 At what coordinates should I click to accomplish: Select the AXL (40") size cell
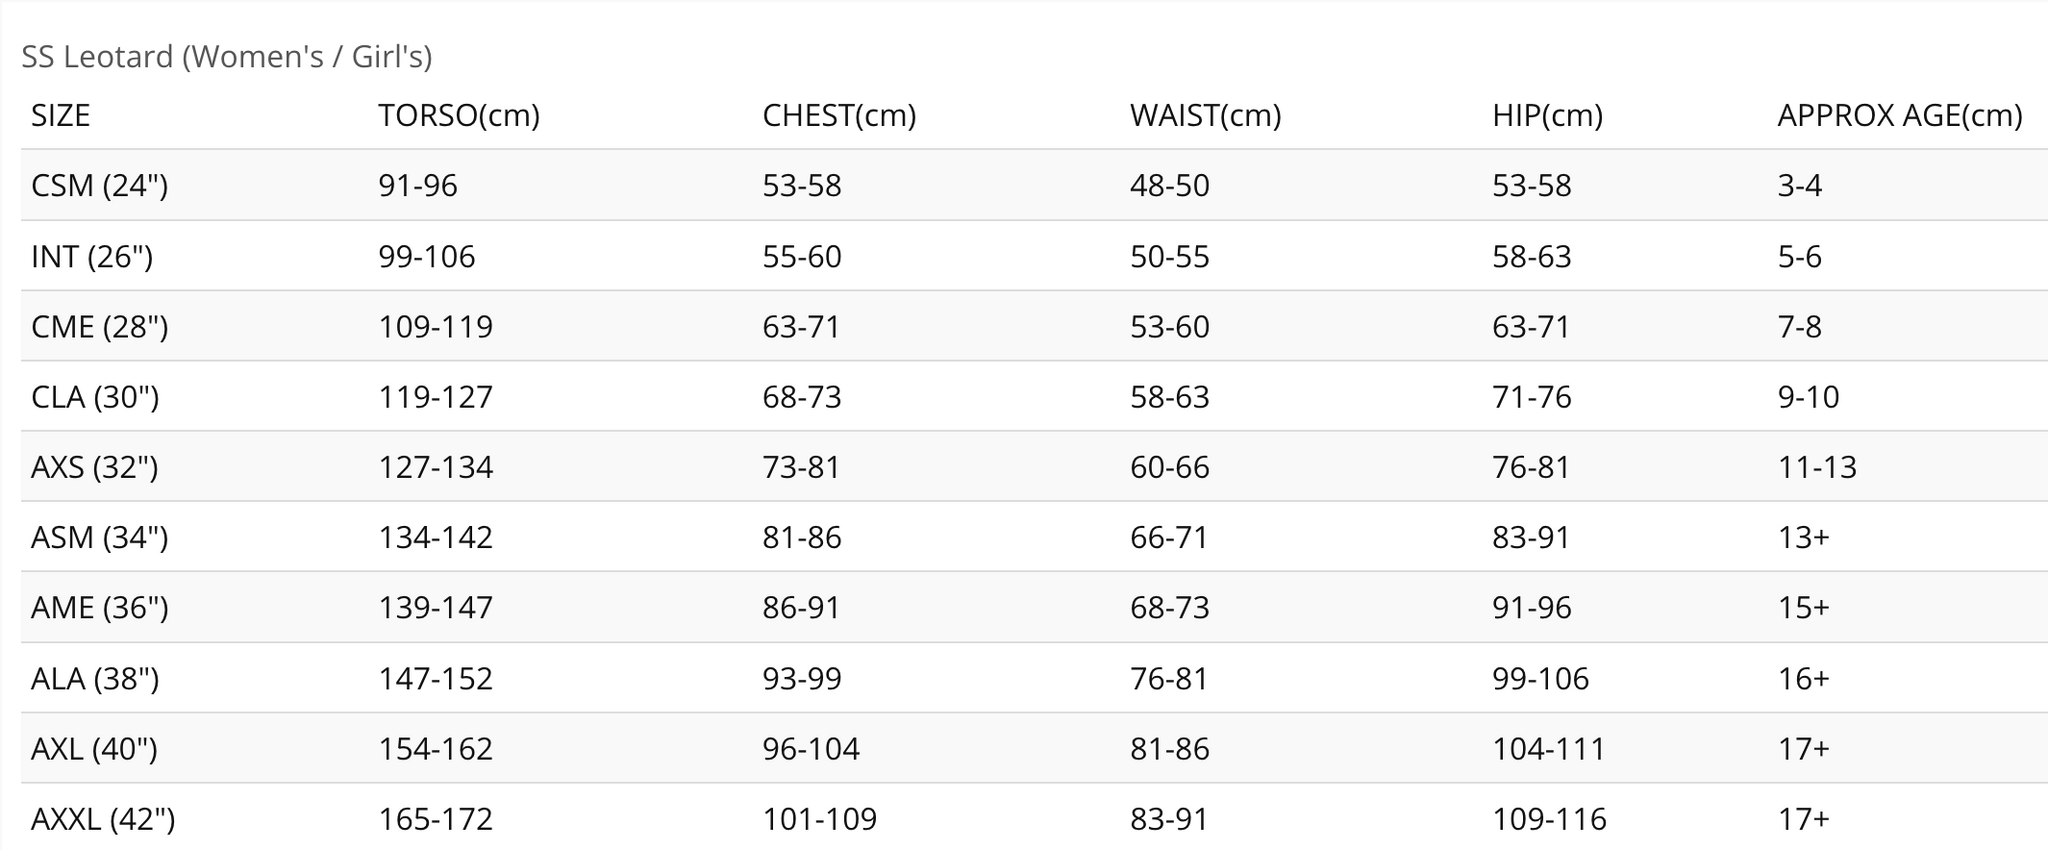[x=95, y=749]
